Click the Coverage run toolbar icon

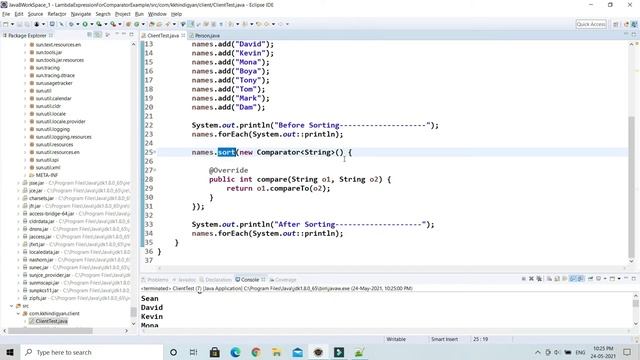pos(99,24)
